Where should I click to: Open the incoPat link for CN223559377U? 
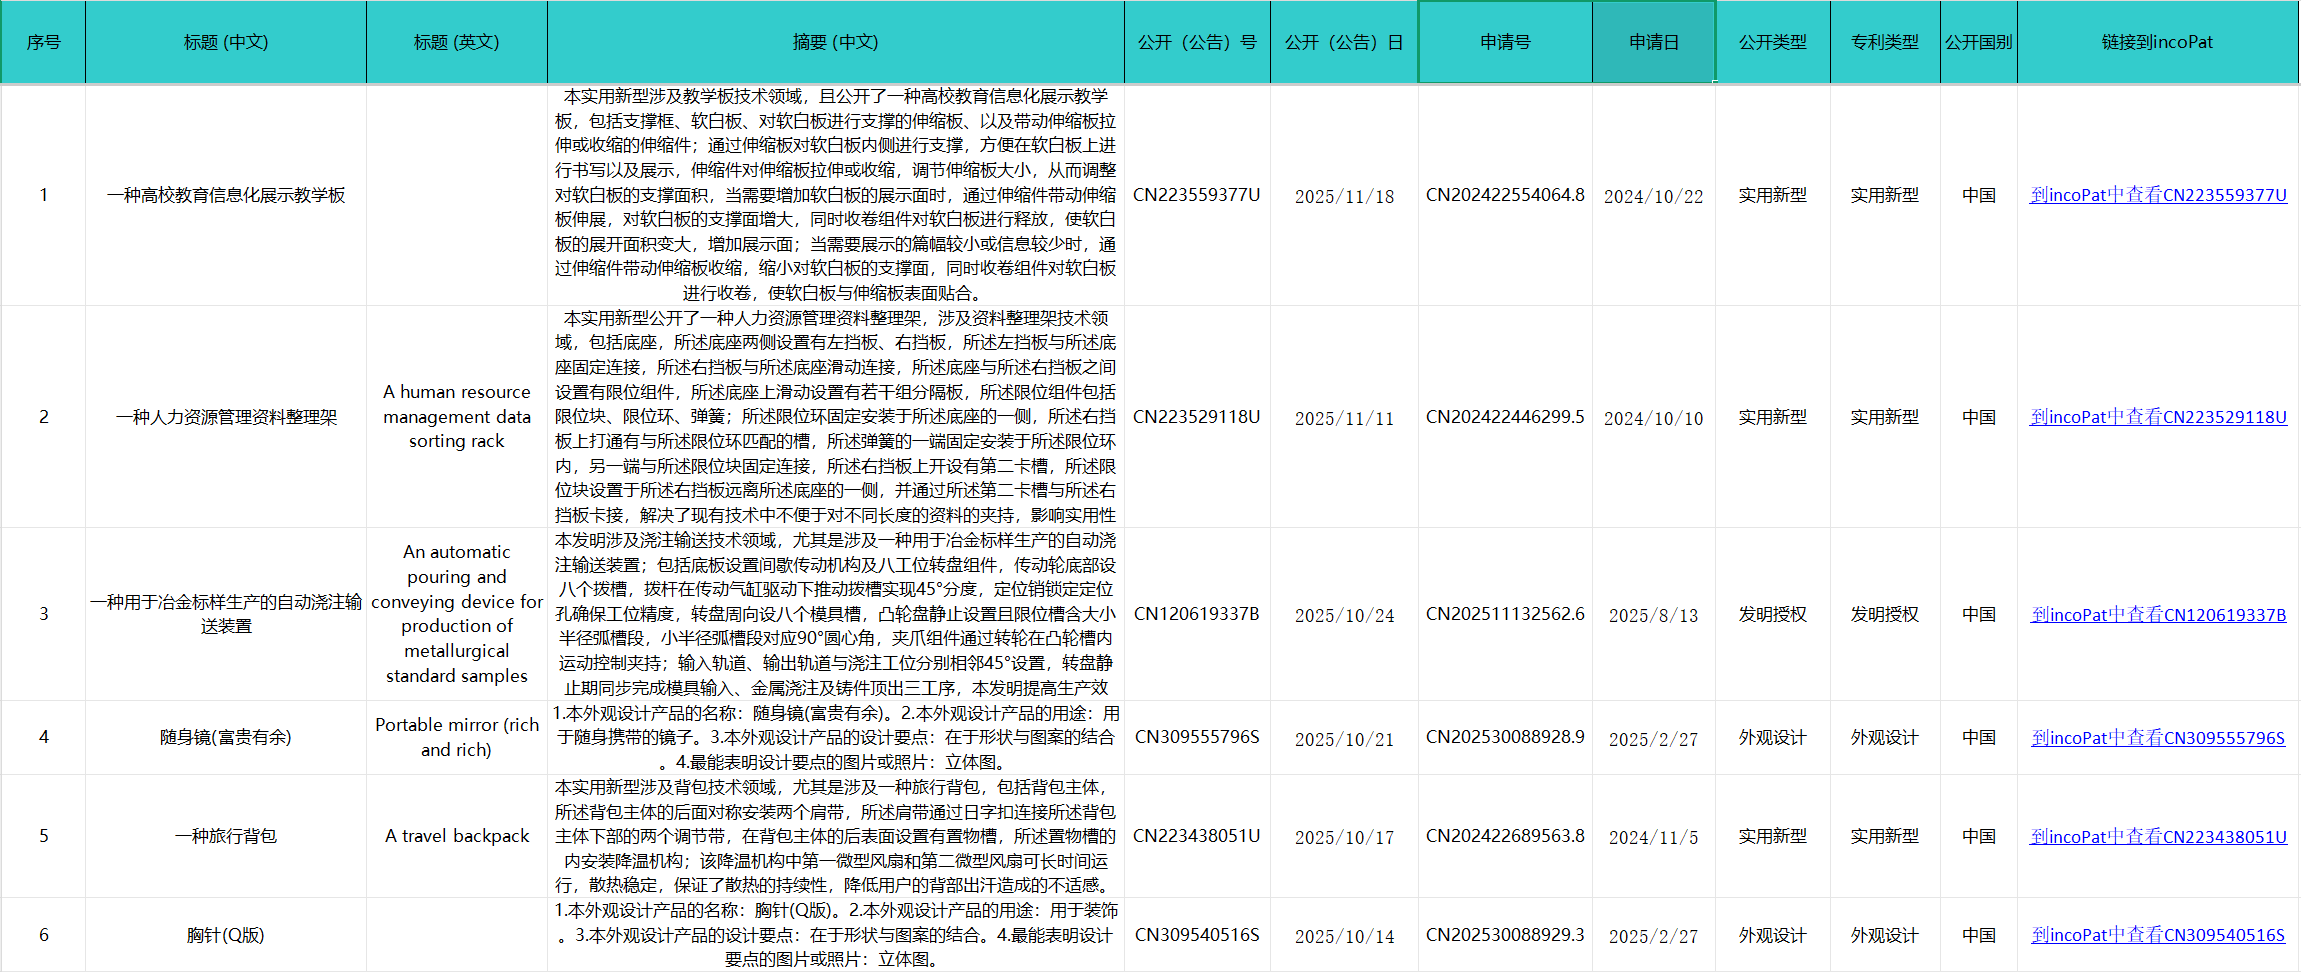pos(2158,195)
